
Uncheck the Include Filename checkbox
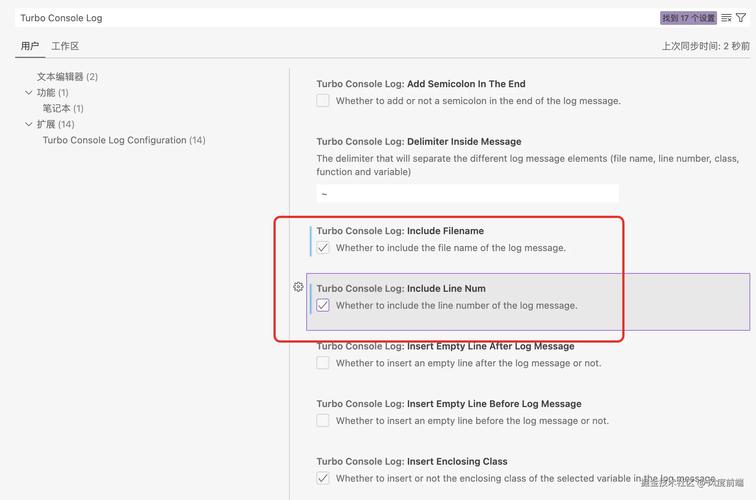pos(323,248)
